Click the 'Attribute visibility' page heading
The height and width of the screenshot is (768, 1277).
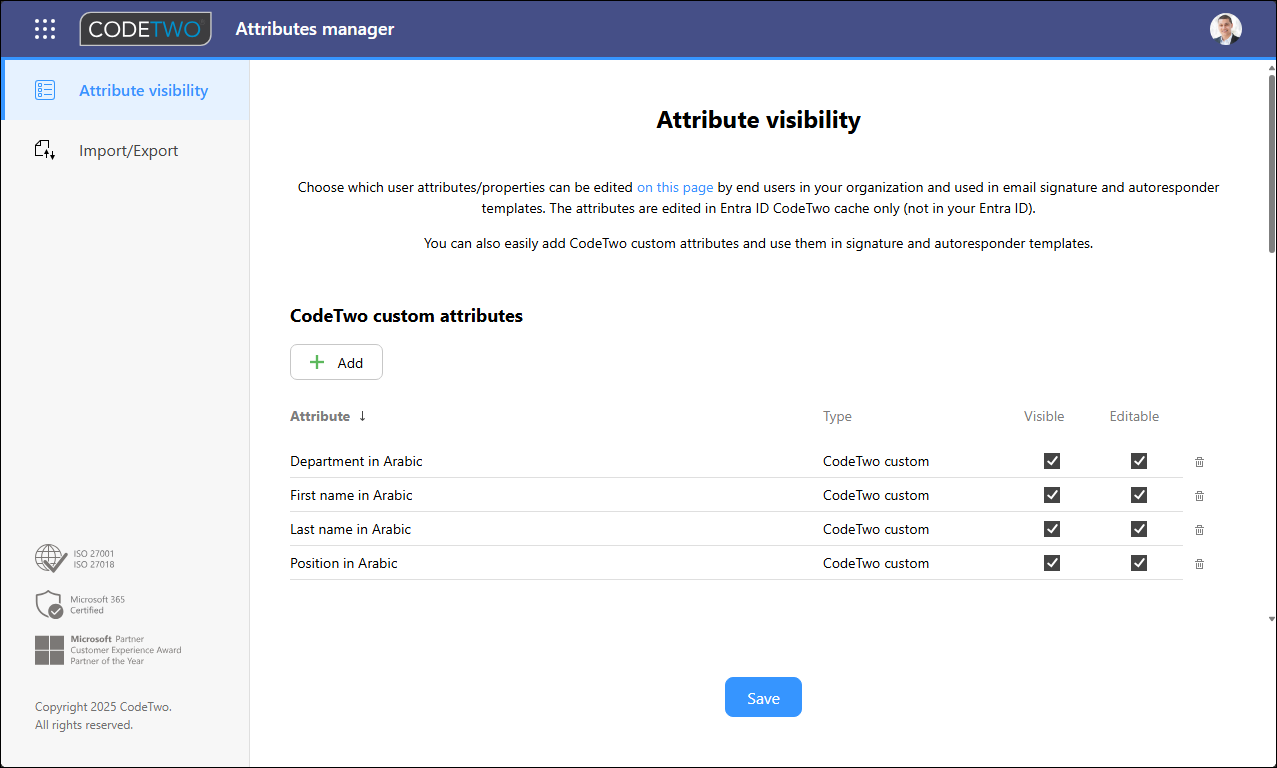click(758, 120)
